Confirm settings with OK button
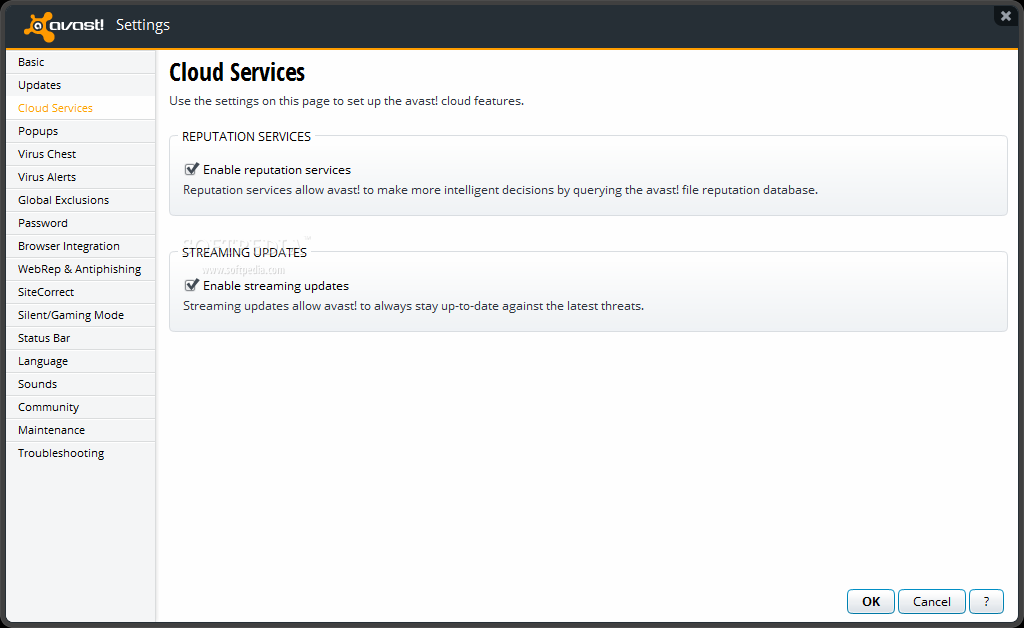Image resolution: width=1024 pixels, height=628 pixels. pos(871,601)
